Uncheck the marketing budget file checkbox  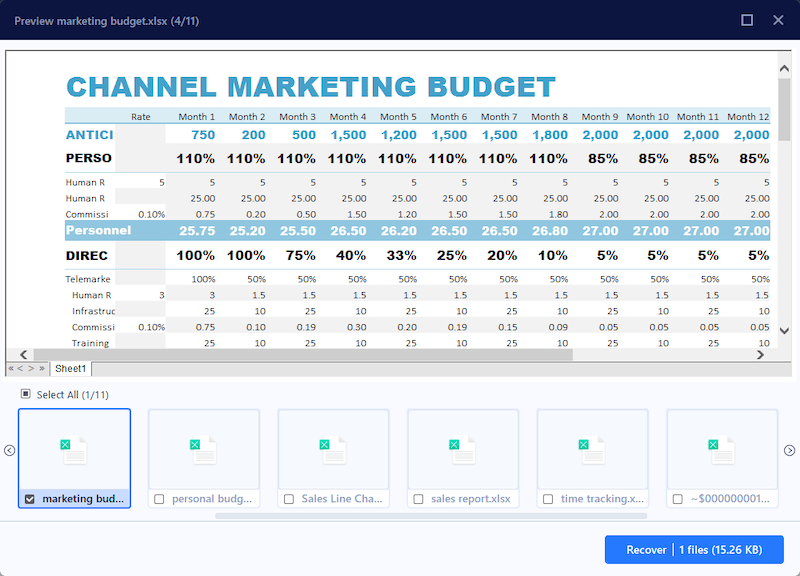coord(29,499)
